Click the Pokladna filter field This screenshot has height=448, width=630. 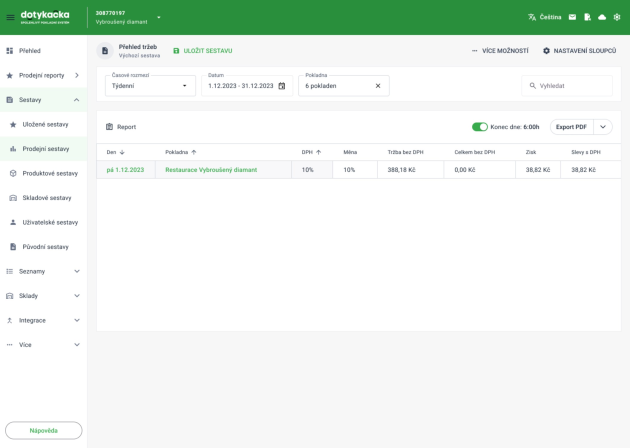pos(344,86)
